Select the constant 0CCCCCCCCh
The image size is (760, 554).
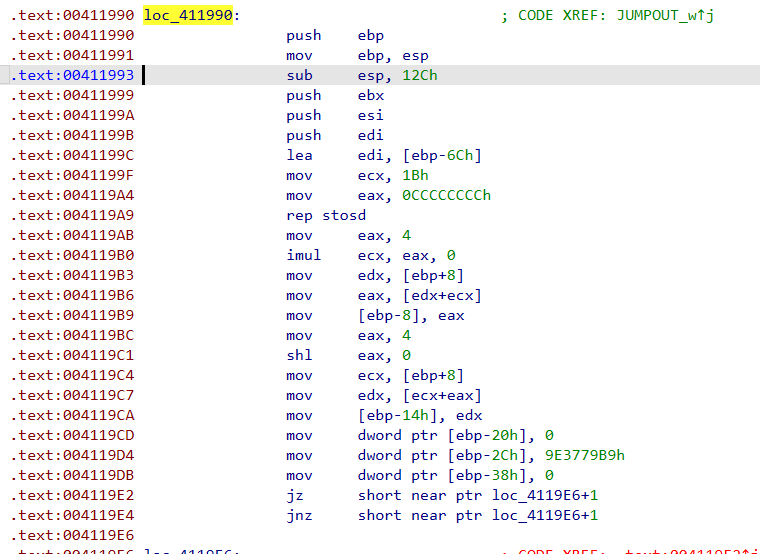[446, 195]
